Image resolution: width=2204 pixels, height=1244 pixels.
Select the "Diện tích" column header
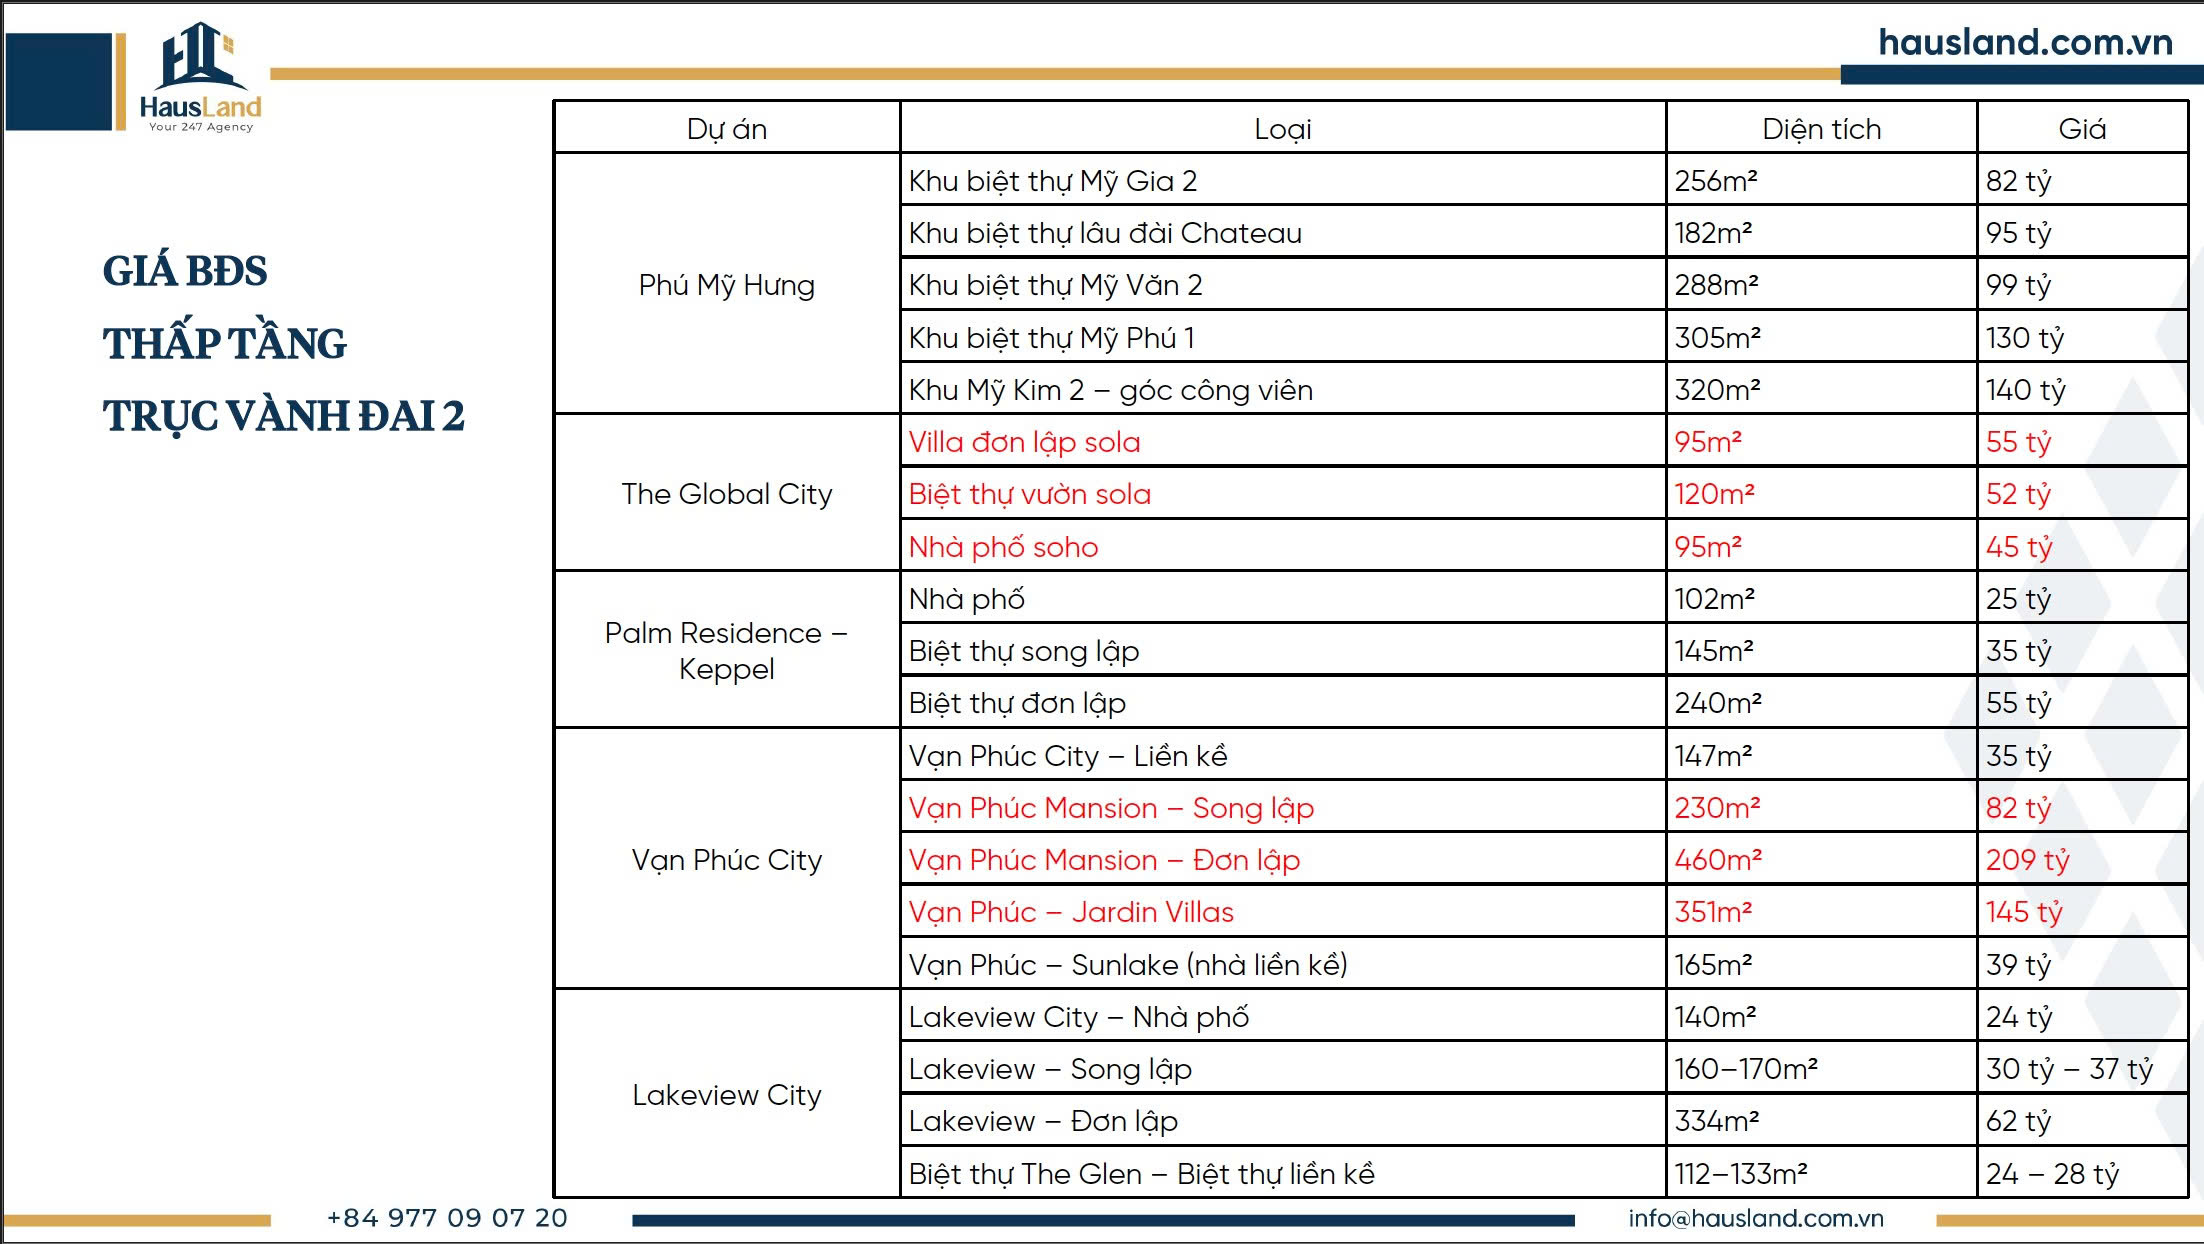(x=1821, y=128)
